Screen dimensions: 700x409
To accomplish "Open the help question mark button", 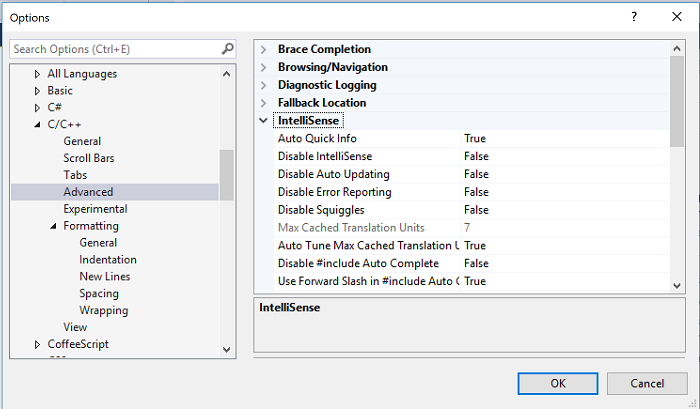I will click(x=634, y=17).
